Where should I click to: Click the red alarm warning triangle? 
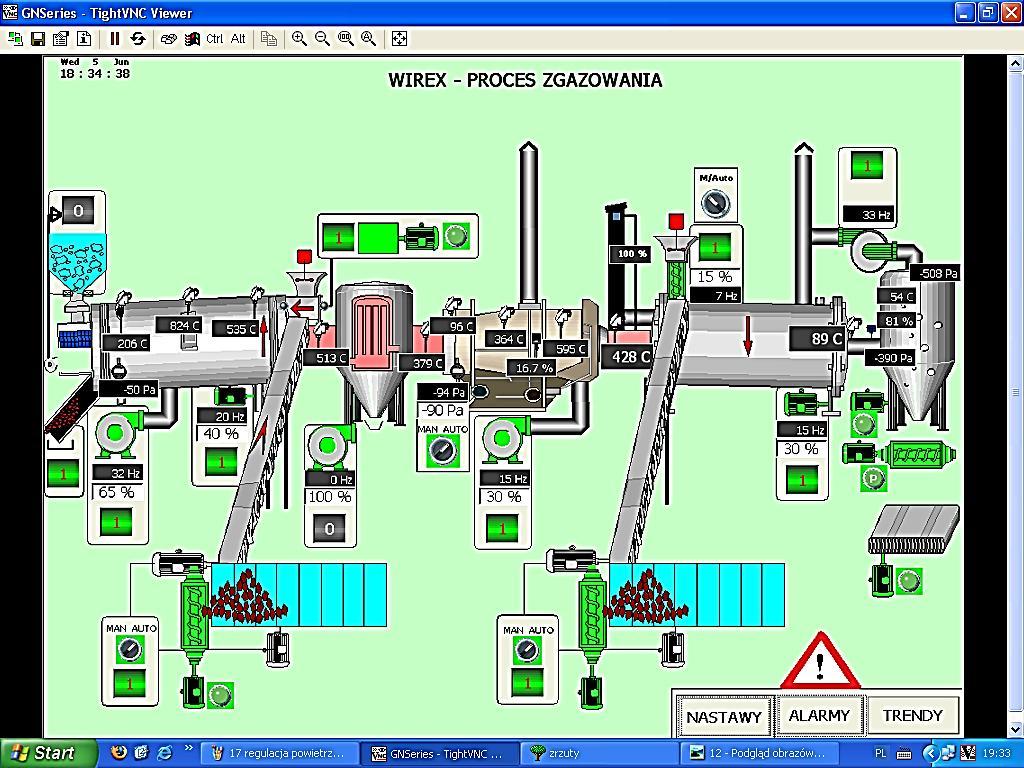click(820, 661)
